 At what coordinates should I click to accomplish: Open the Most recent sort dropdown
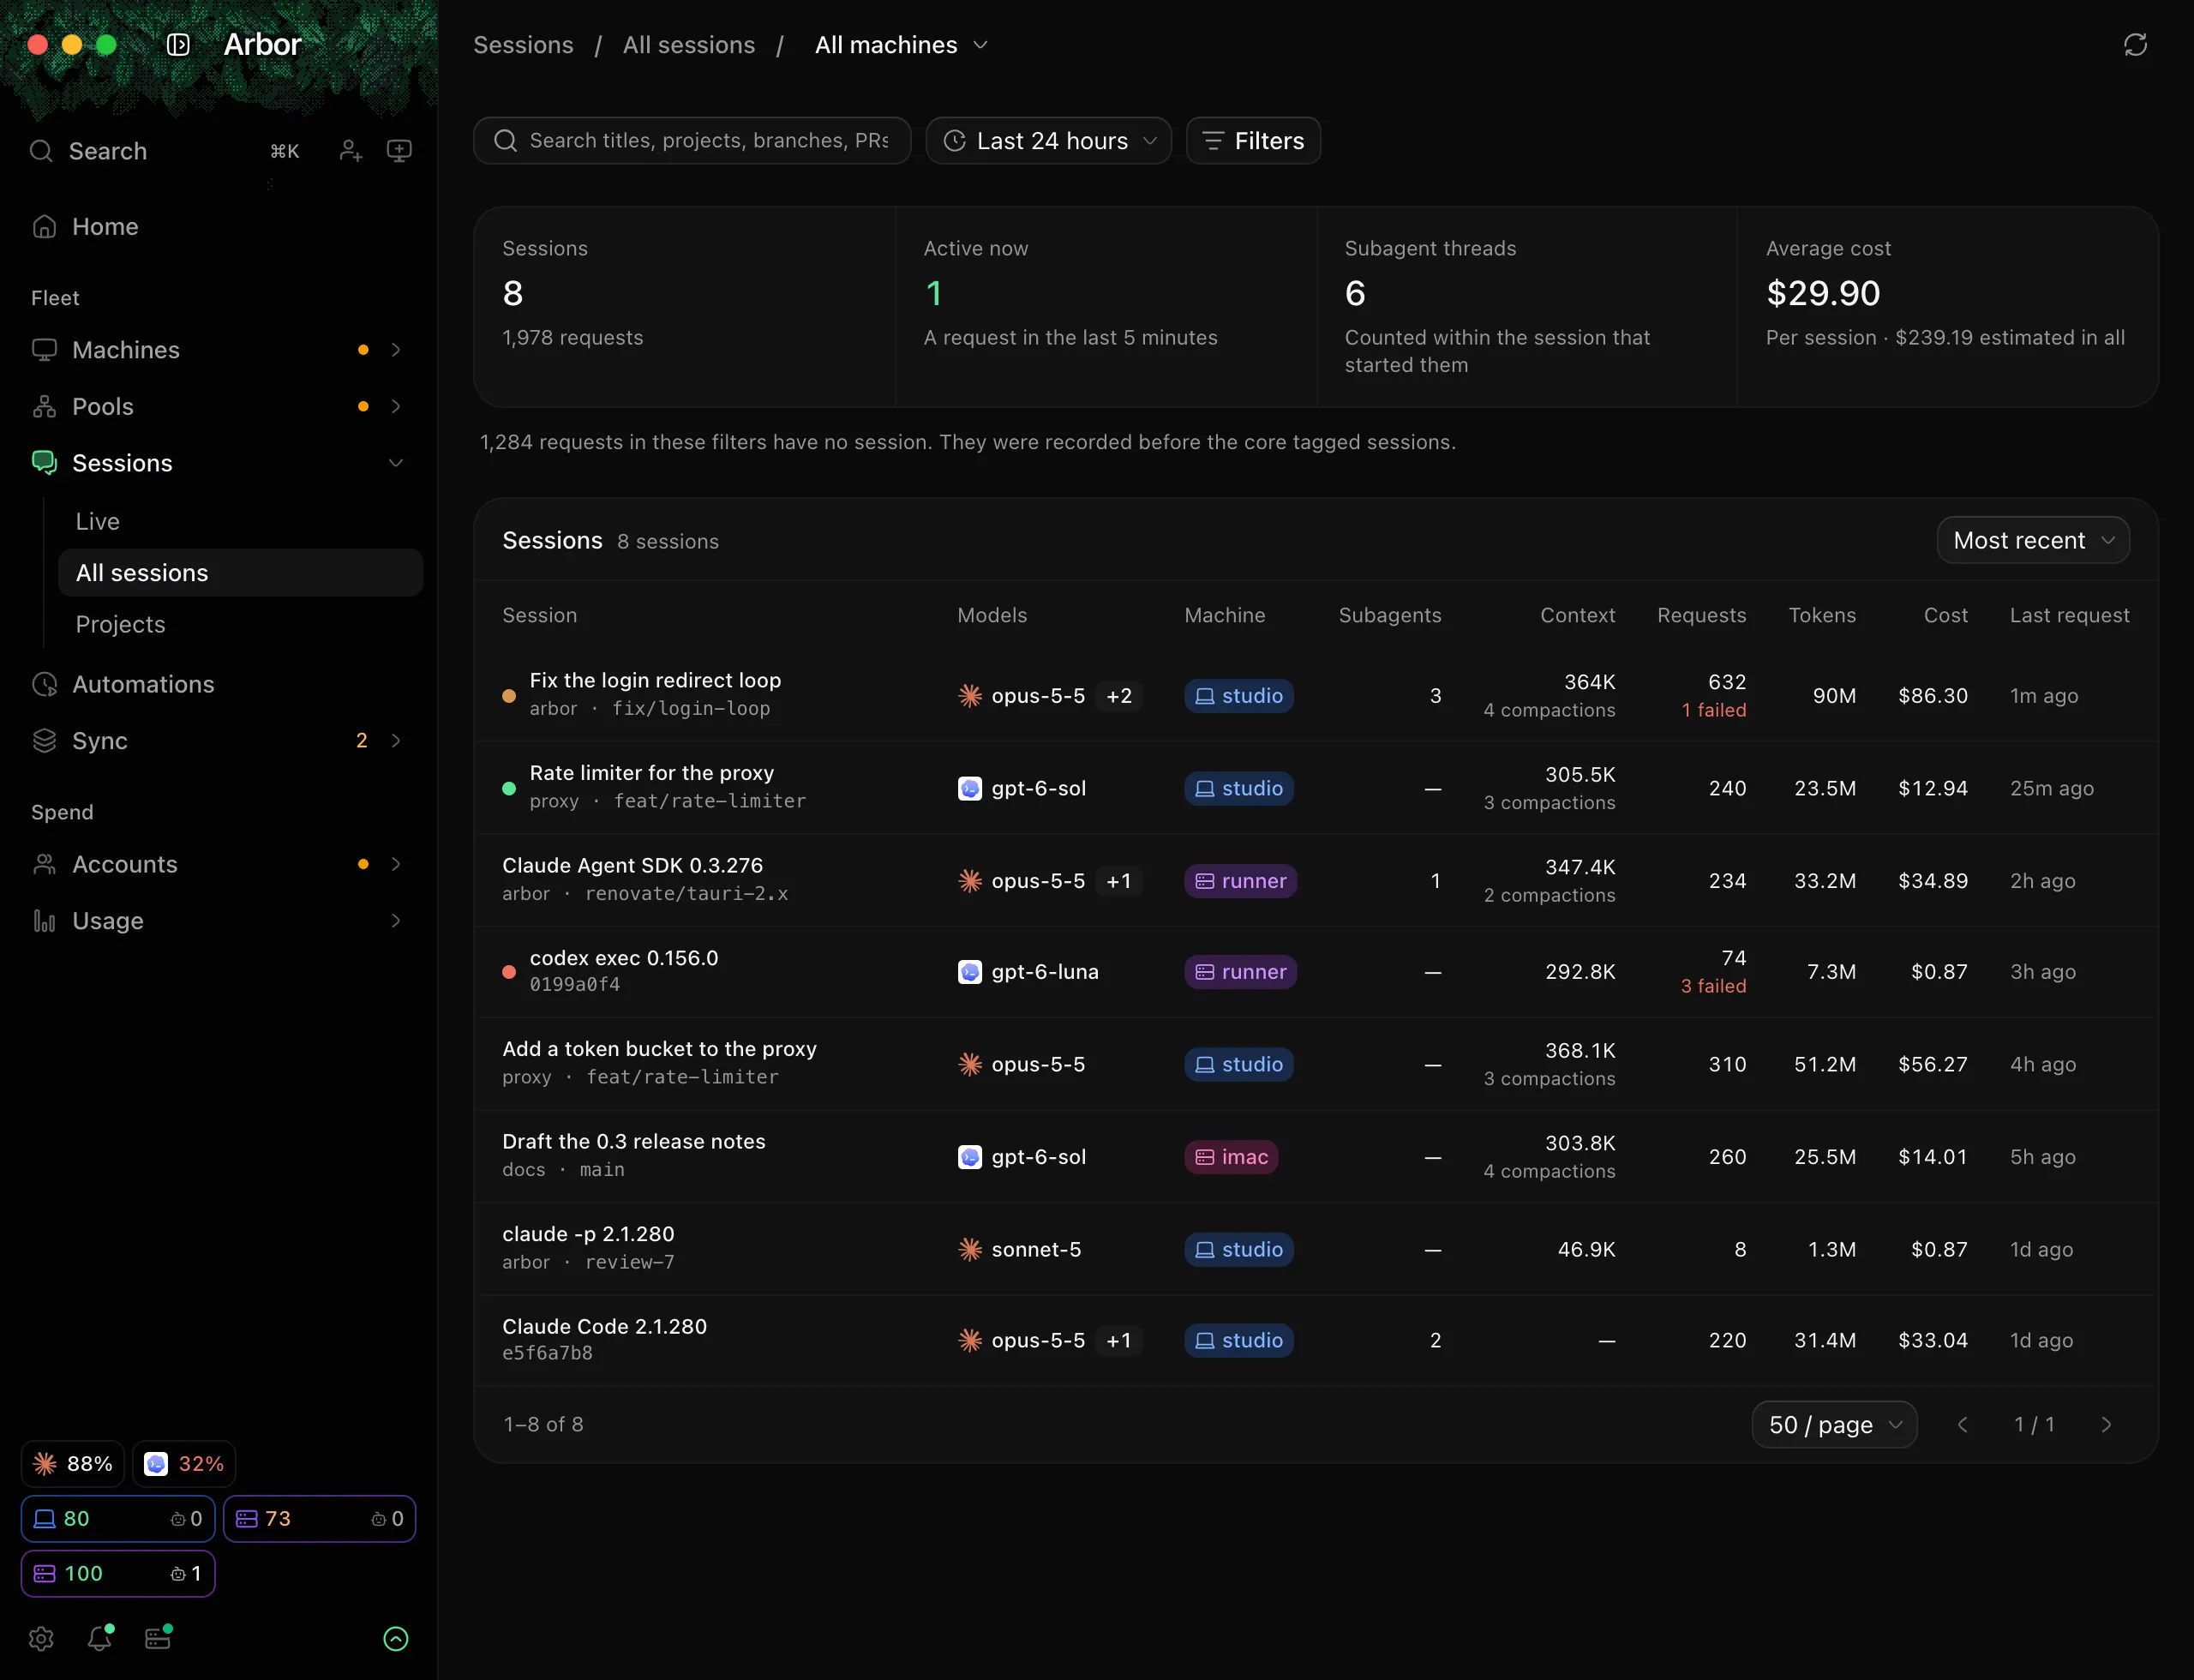click(x=2033, y=540)
